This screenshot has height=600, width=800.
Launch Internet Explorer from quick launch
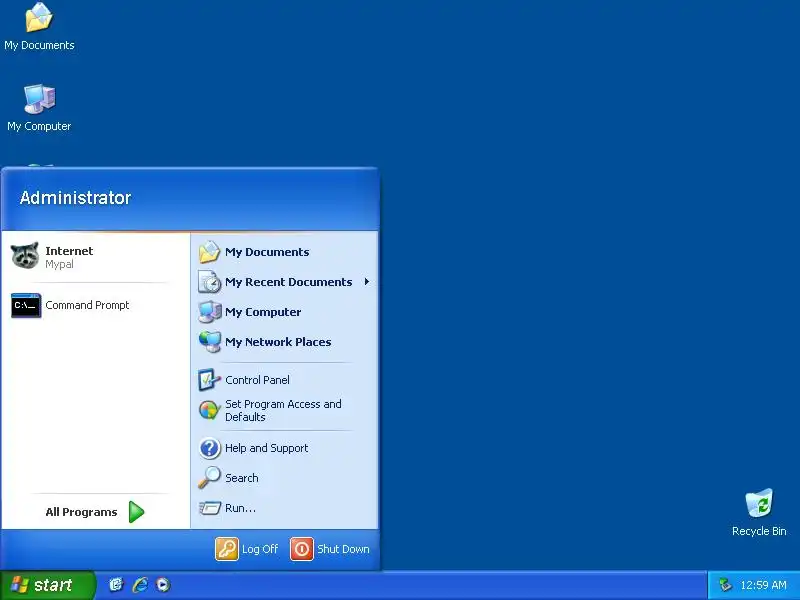click(x=140, y=585)
